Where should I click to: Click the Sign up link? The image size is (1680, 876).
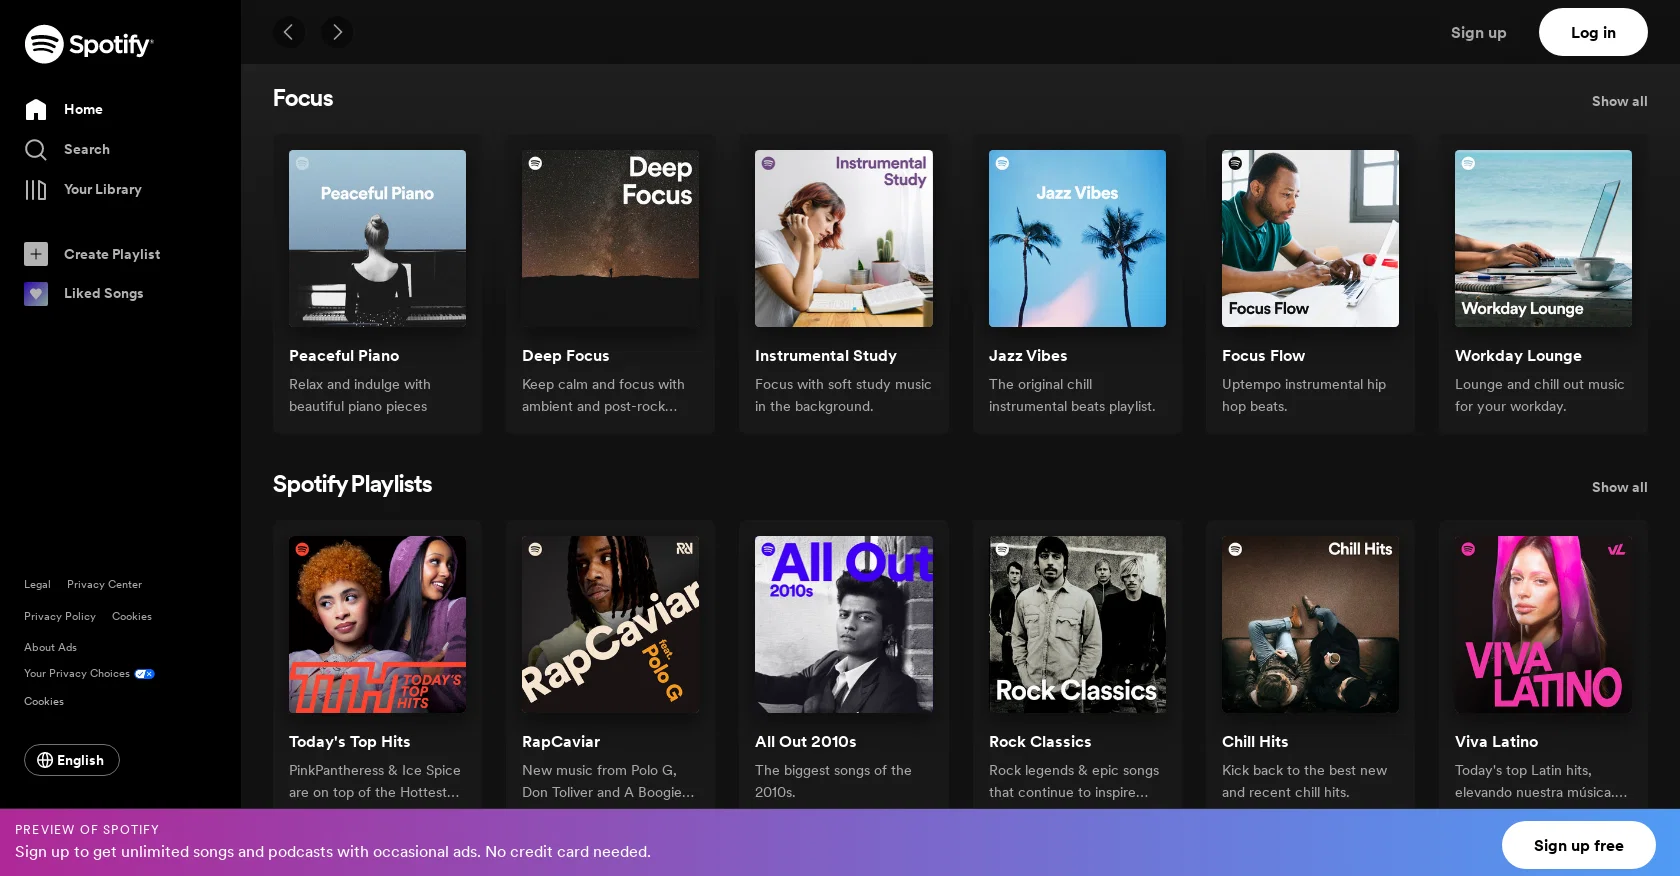[x=1478, y=32]
